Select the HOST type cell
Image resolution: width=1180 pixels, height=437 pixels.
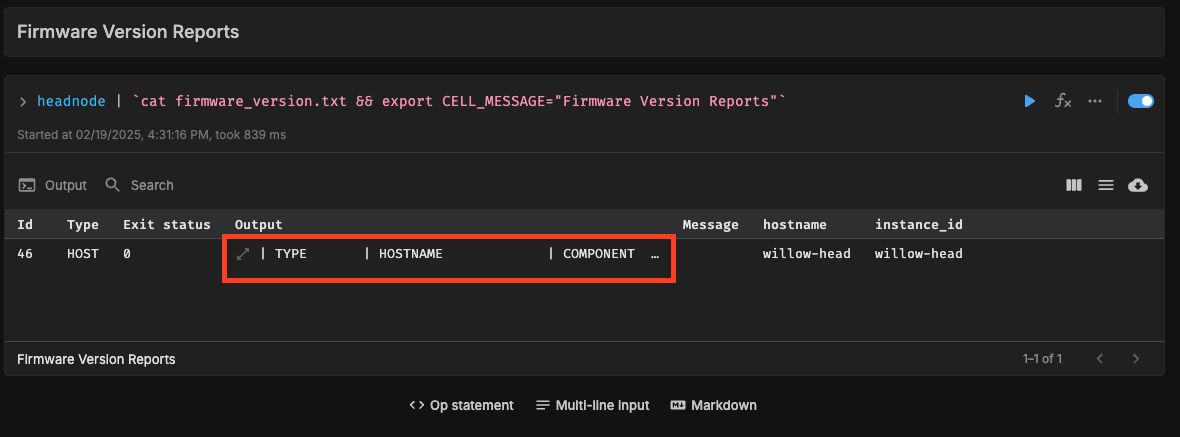pos(82,254)
